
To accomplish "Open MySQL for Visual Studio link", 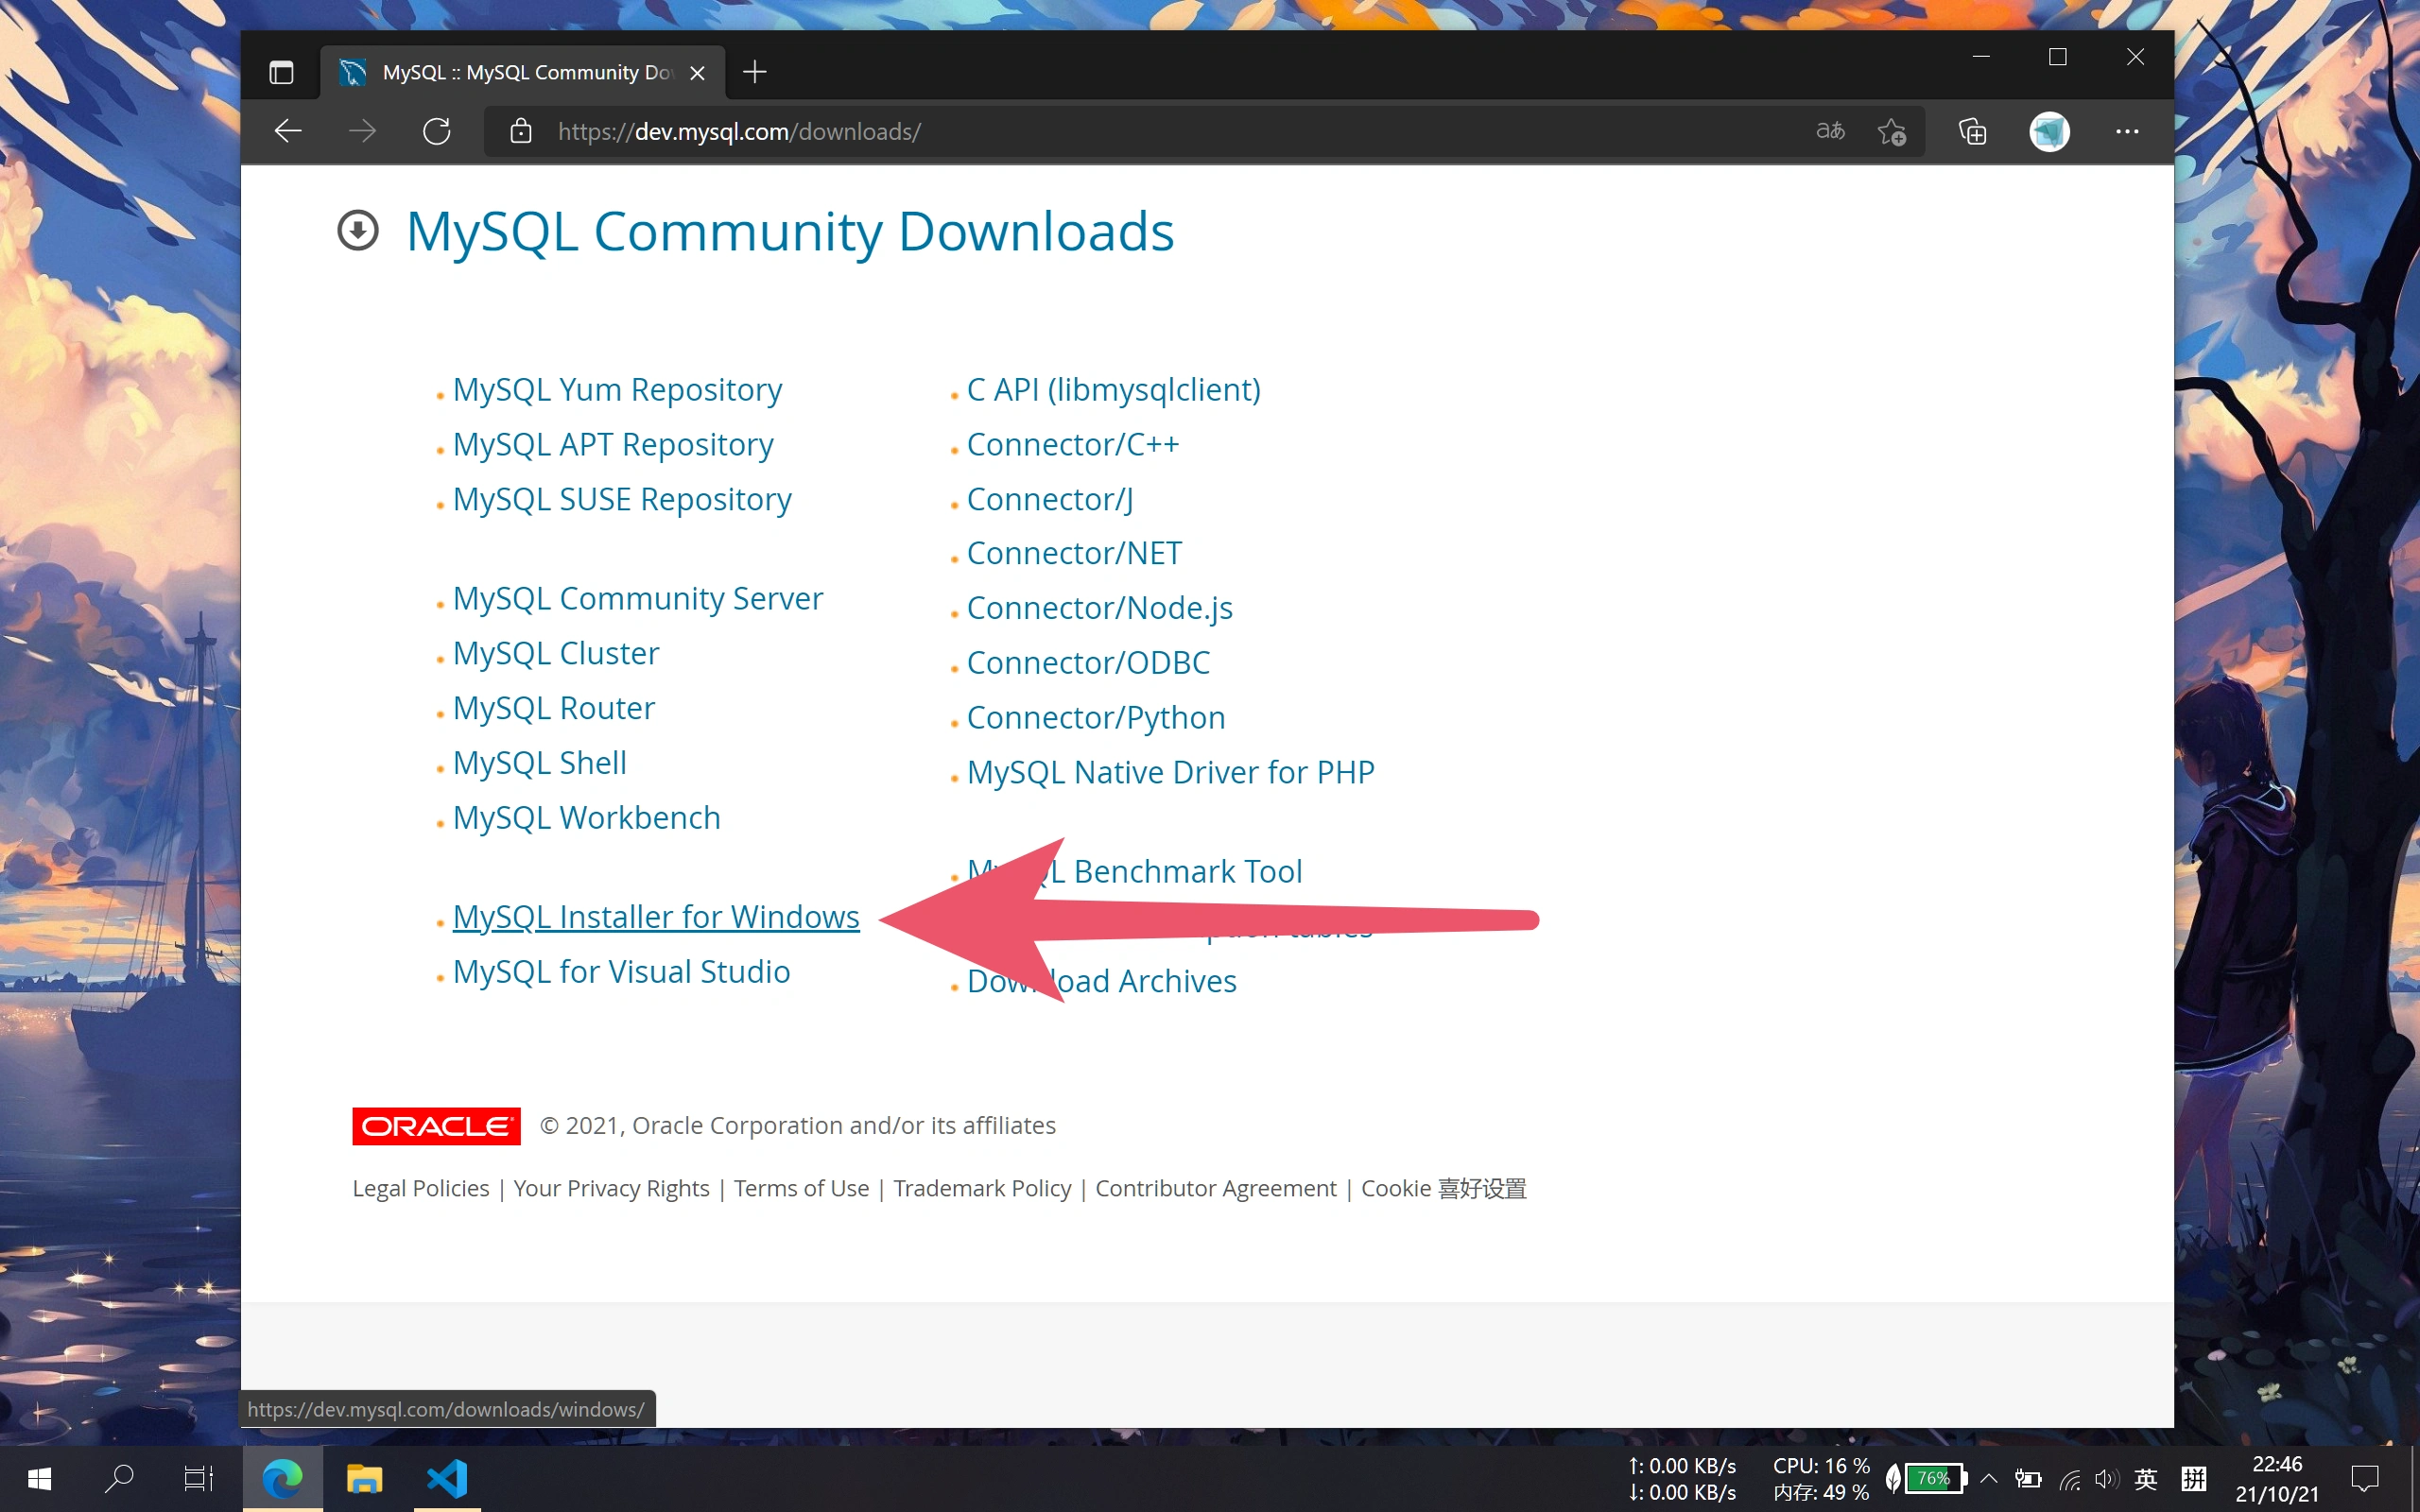I will 621,972.
